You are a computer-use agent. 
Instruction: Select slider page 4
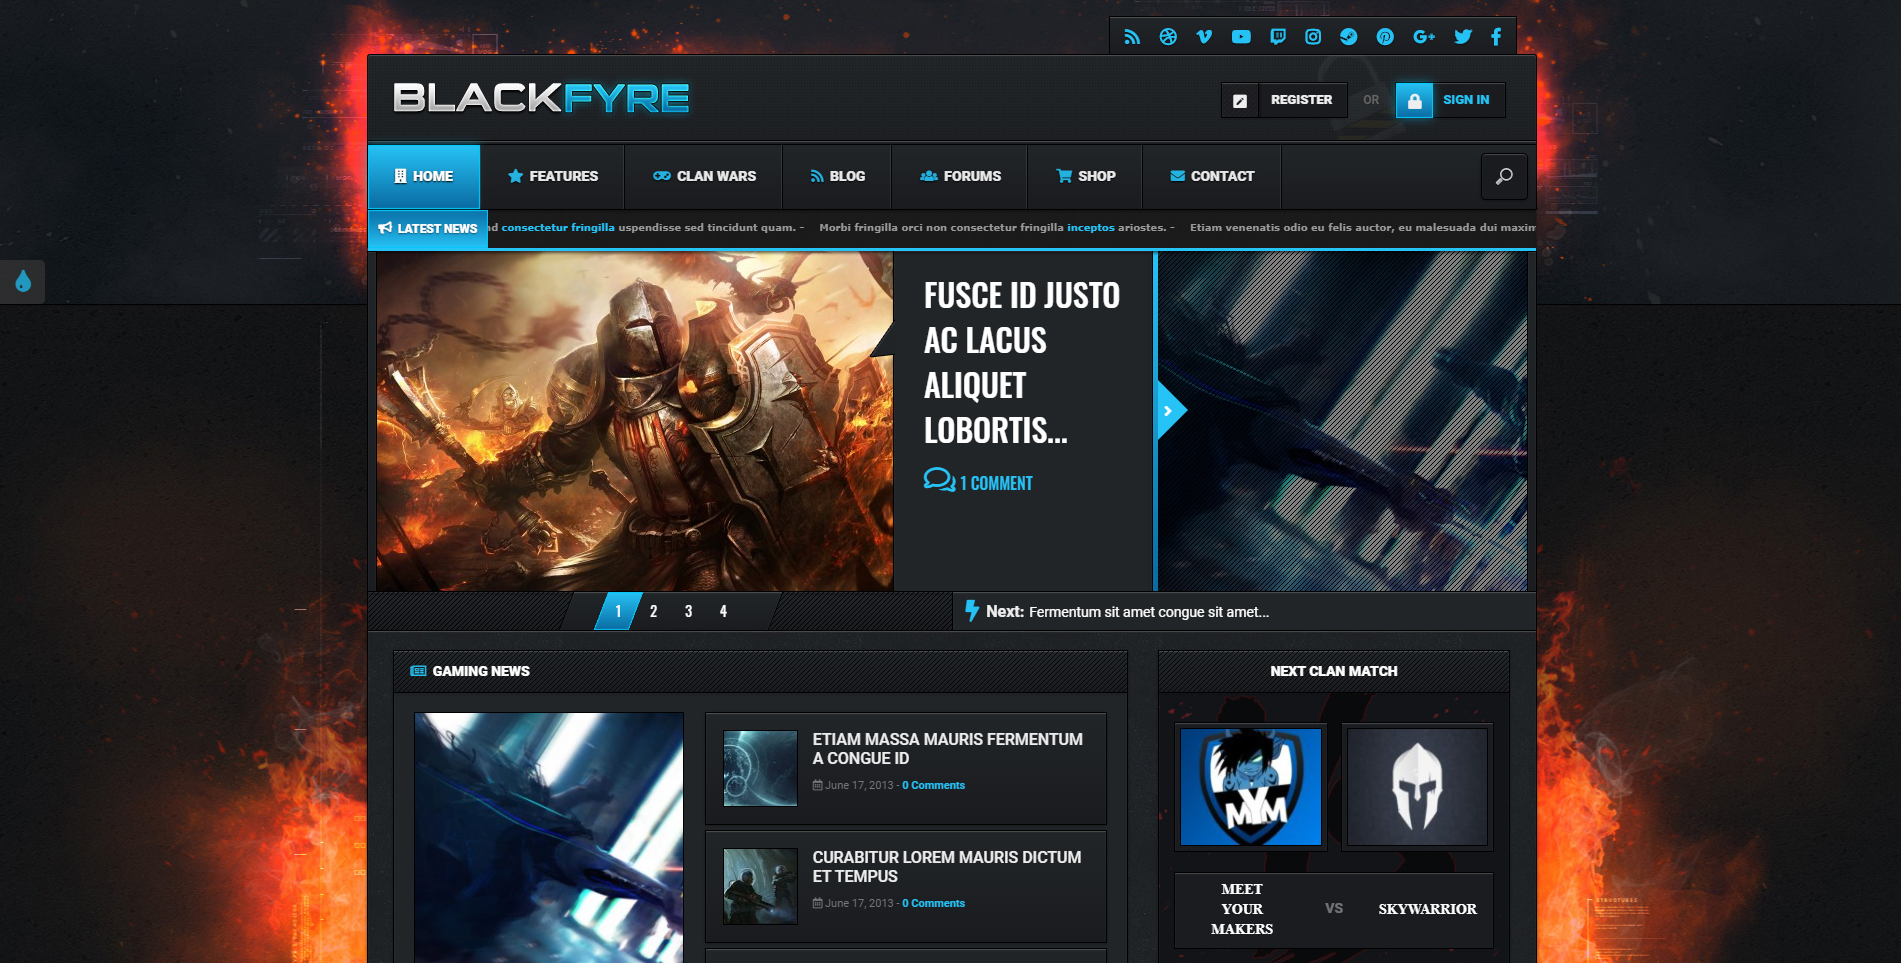[x=723, y=611]
